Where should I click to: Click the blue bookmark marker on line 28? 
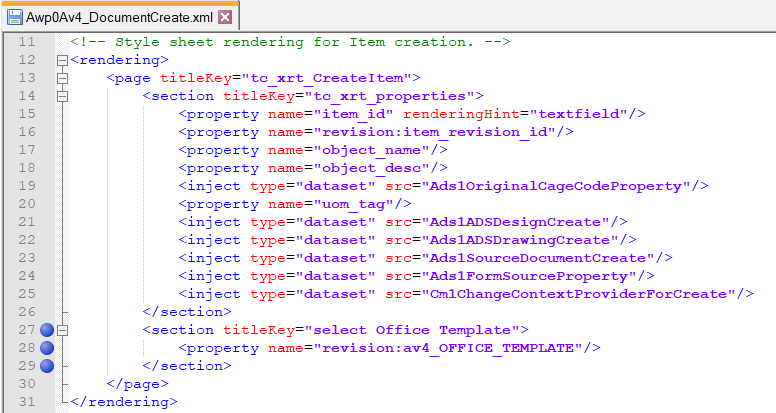(49, 348)
